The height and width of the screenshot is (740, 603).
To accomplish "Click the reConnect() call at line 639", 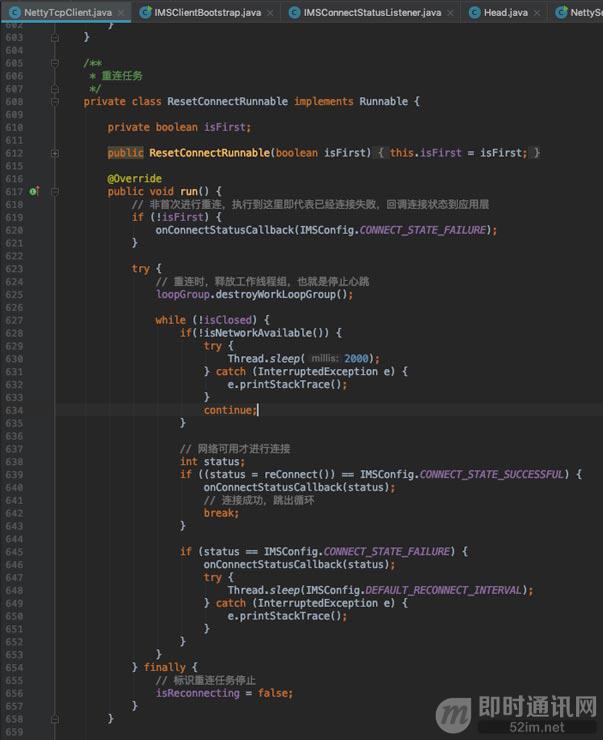I will click(x=299, y=474).
